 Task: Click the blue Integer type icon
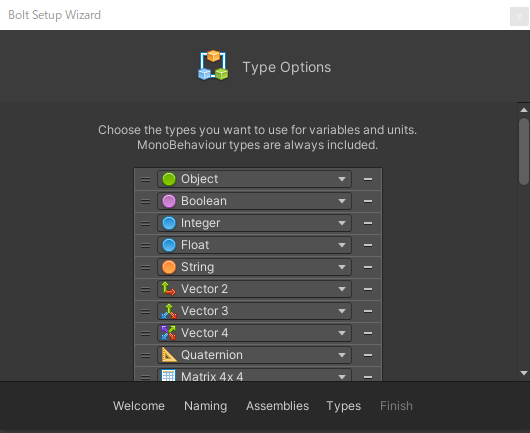click(169, 223)
